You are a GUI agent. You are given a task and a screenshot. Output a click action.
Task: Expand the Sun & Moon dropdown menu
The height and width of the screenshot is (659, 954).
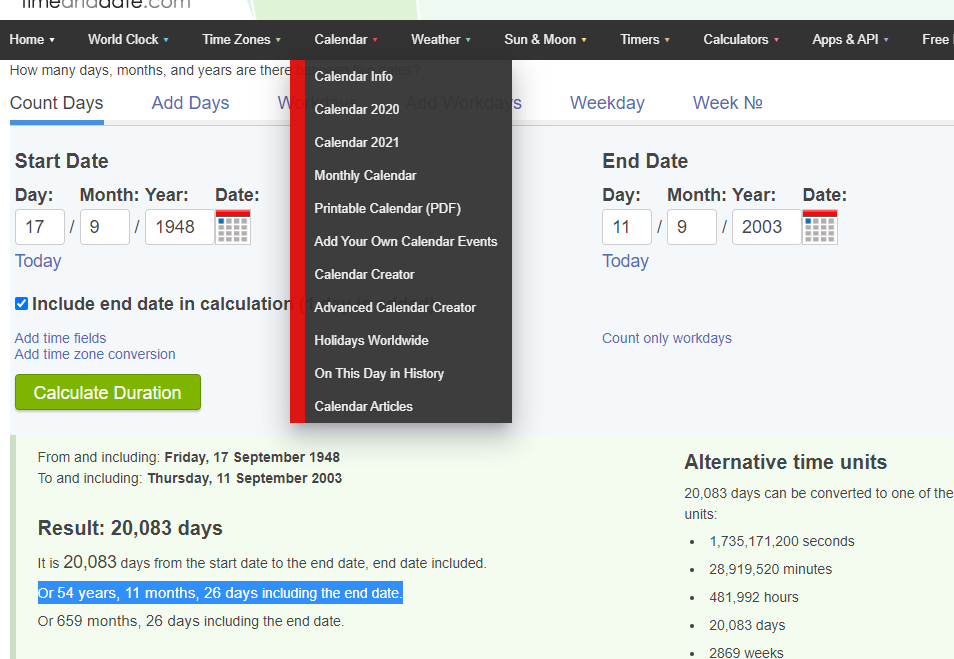[545, 40]
